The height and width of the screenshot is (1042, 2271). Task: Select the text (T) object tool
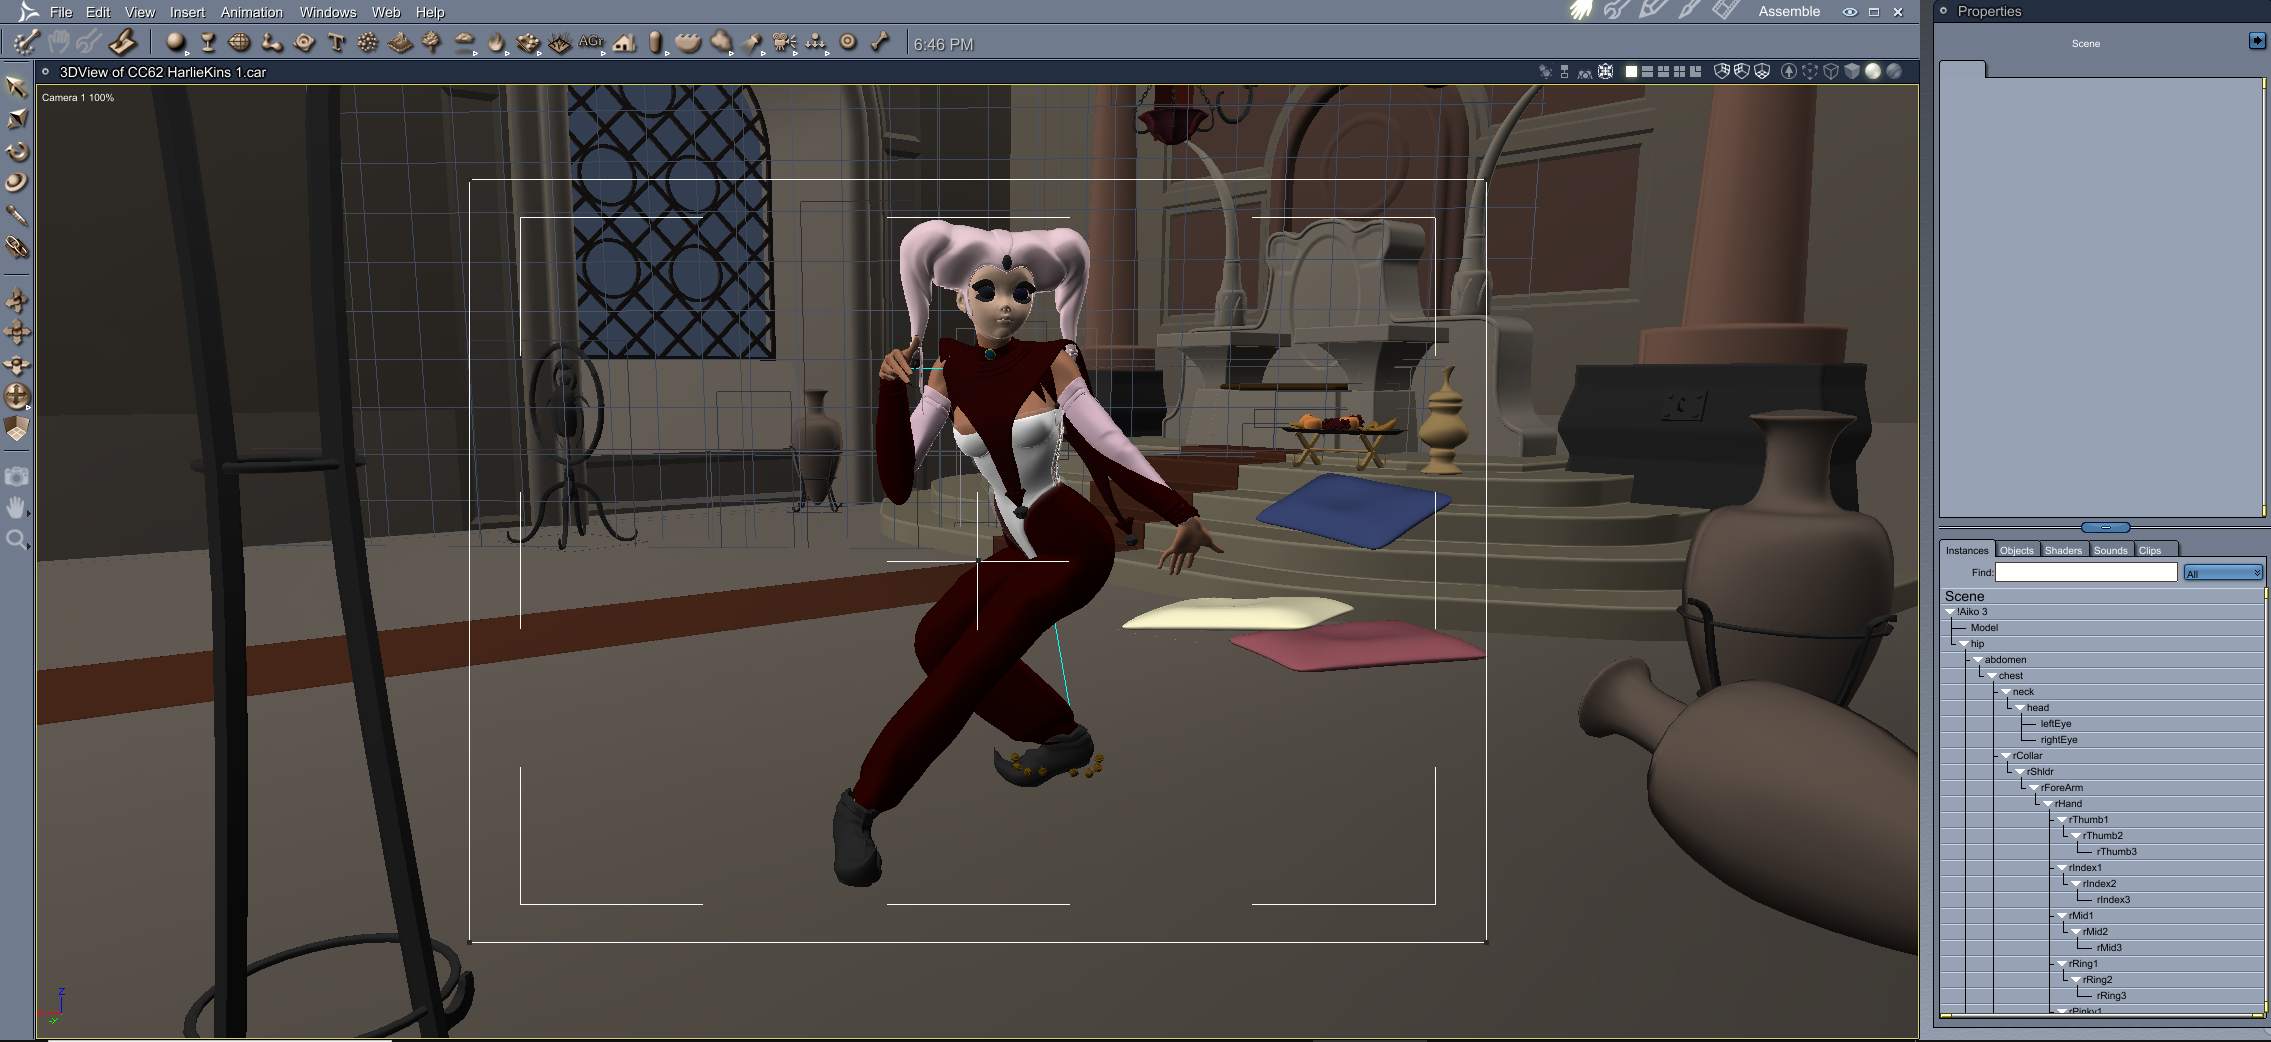(336, 42)
